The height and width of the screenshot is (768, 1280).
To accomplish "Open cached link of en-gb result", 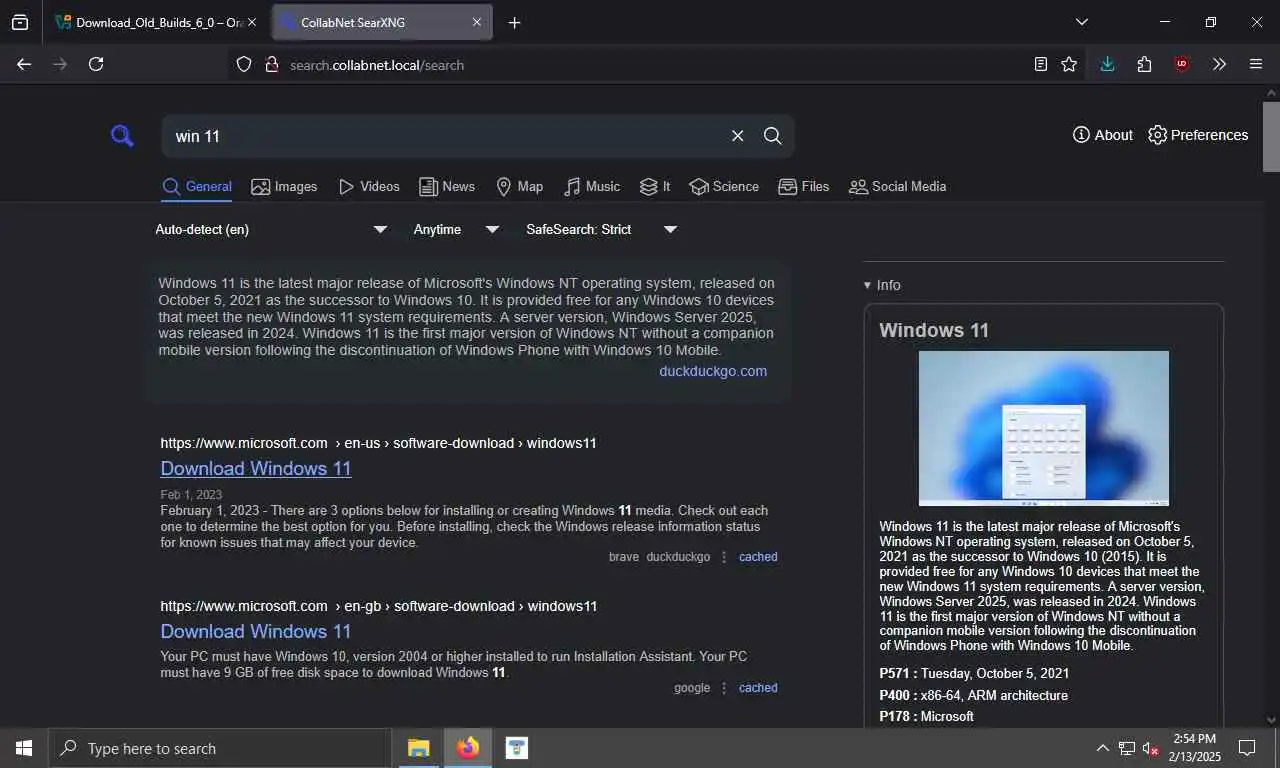I will [758, 688].
